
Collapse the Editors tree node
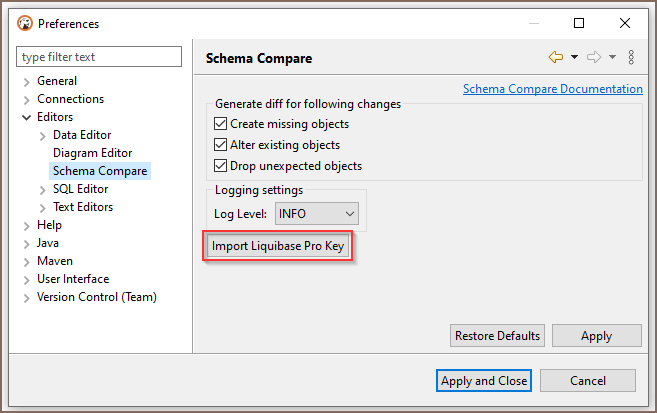click(26, 117)
